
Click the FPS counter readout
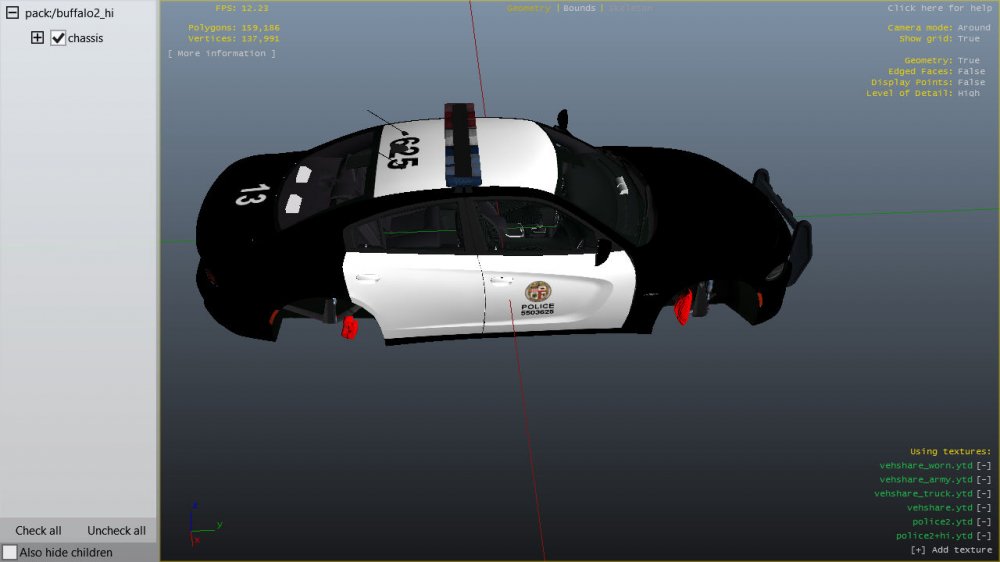(242, 8)
